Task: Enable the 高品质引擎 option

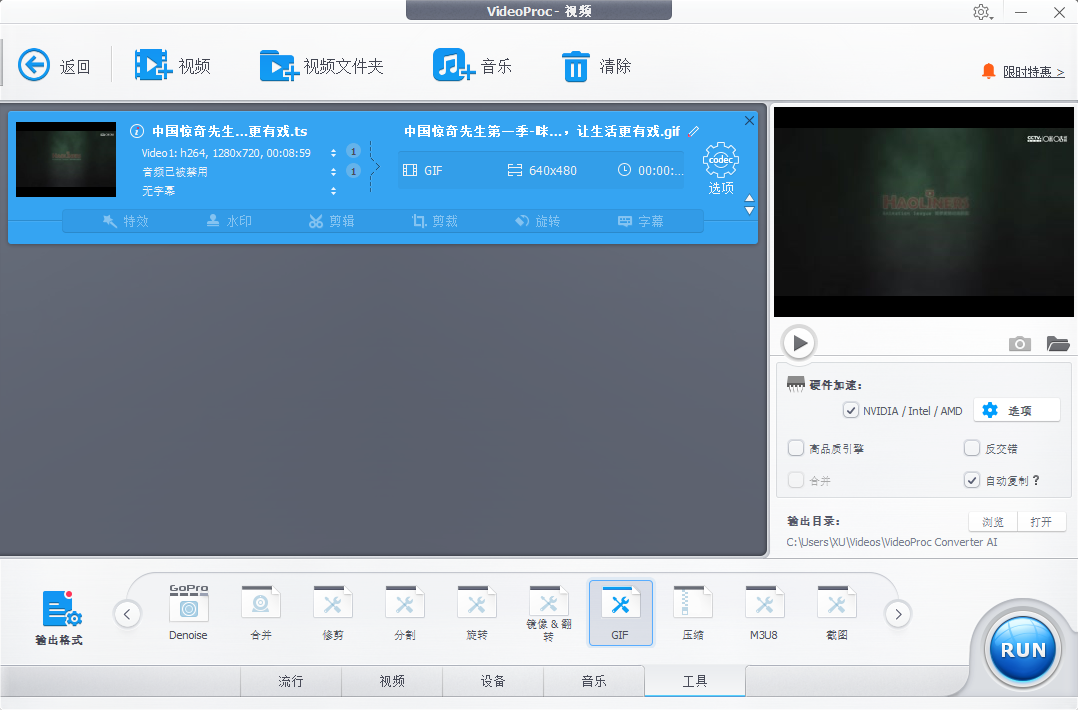Action: [796, 448]
